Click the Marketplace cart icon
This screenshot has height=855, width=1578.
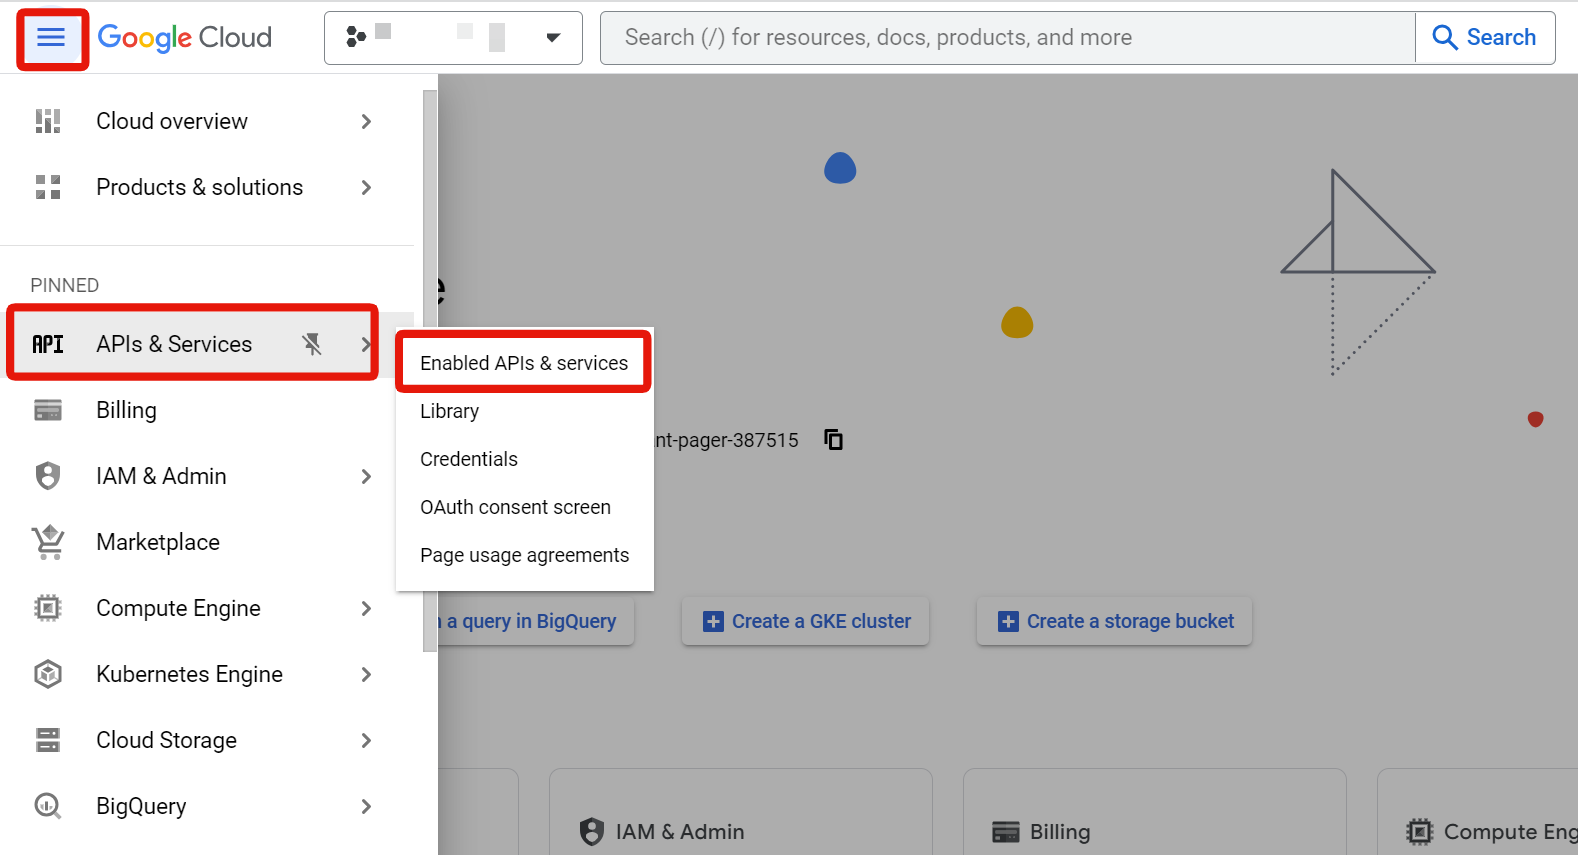pyautogui.click(x=48, y=542)
